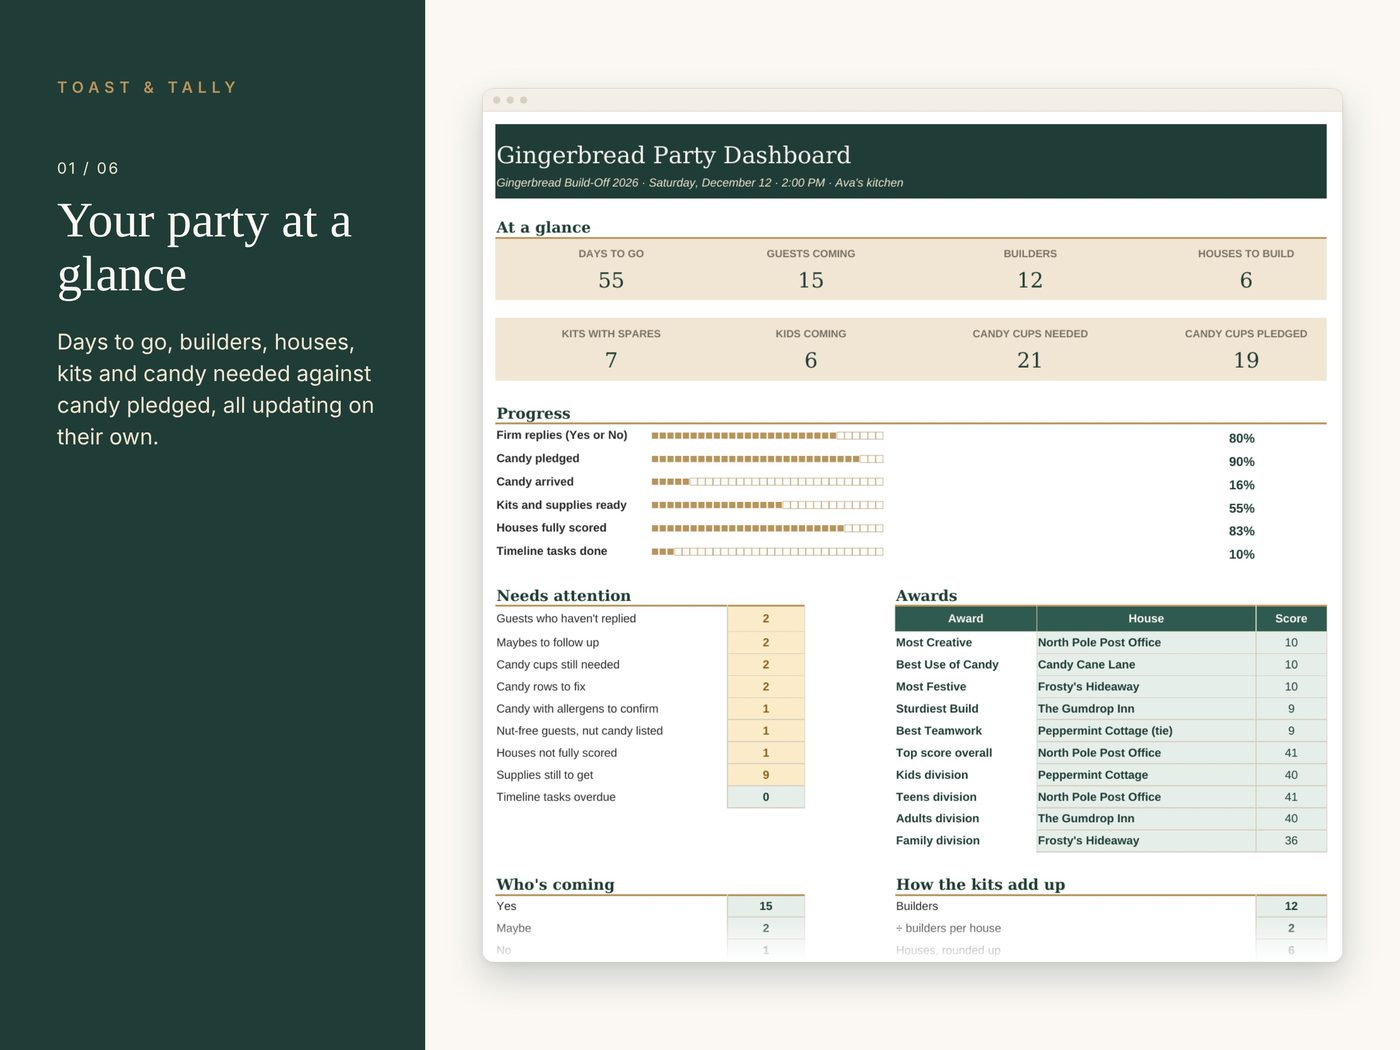1400x1050 pixels.
Task: Select the 'How the kits add up' heading
Action: coord(980,885)
